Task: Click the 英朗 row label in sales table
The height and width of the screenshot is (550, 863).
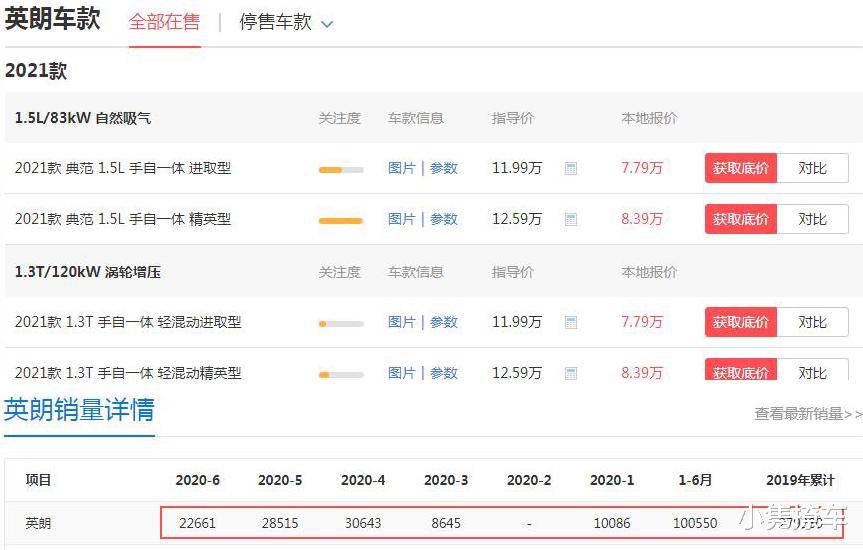Action: point(38,523)
